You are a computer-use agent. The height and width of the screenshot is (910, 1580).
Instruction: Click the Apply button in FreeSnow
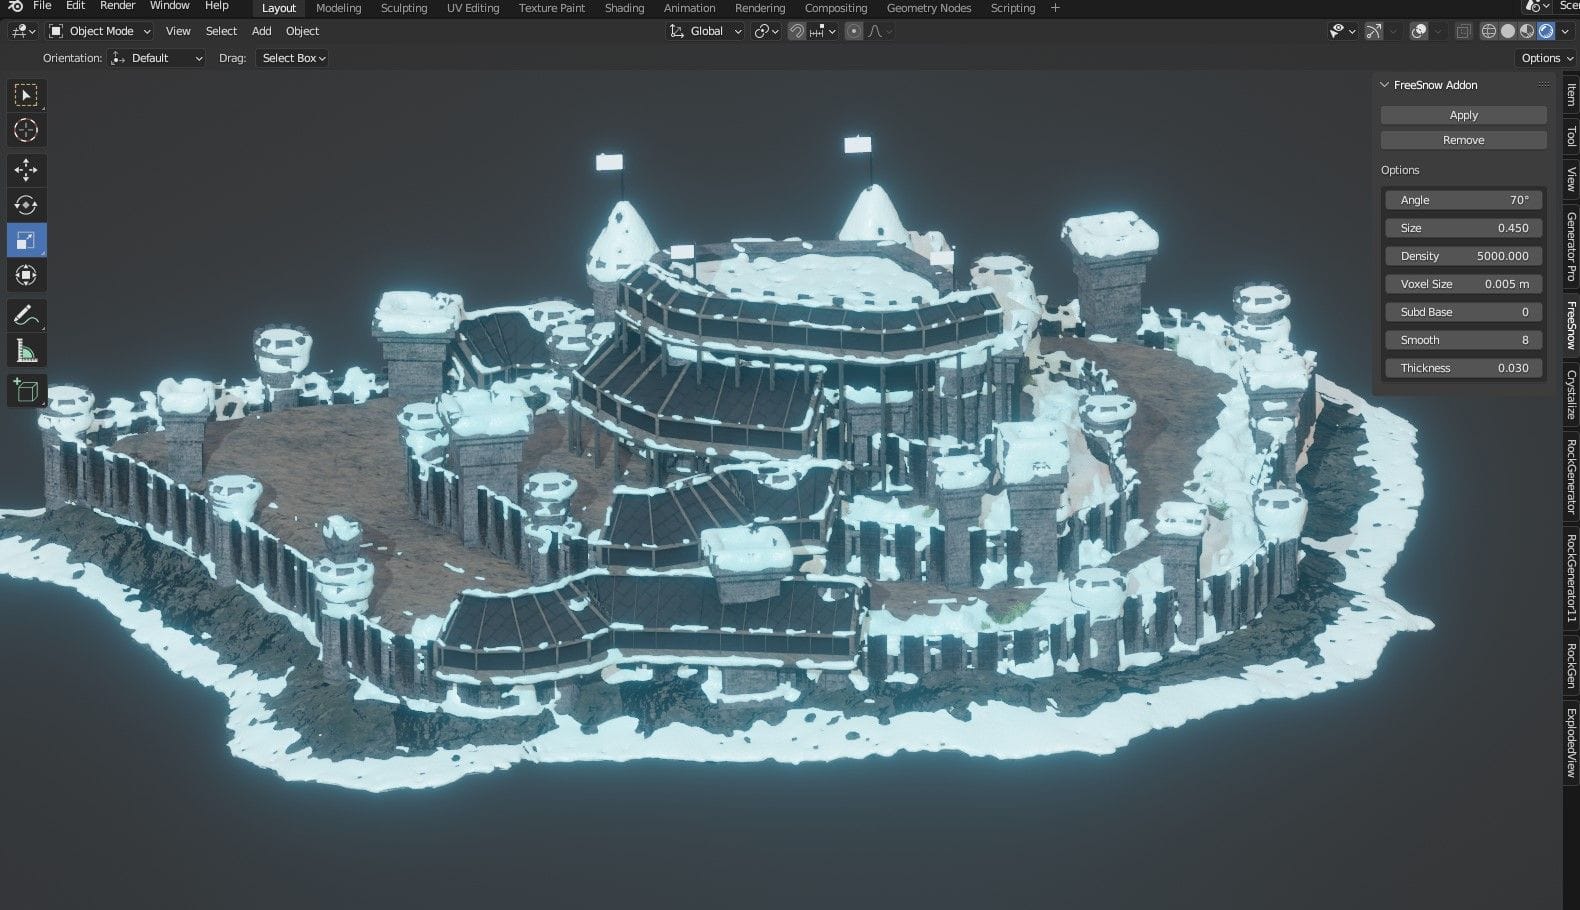pyautogui.click(x=1463, y=115)
